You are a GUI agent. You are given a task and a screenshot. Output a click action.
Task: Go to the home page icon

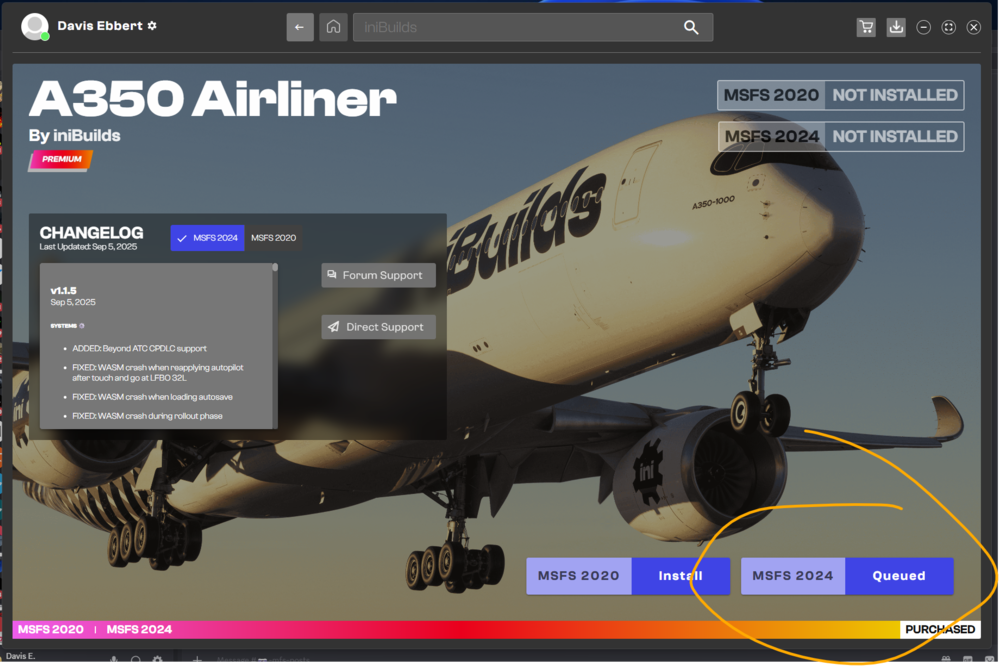pos(333,27)
